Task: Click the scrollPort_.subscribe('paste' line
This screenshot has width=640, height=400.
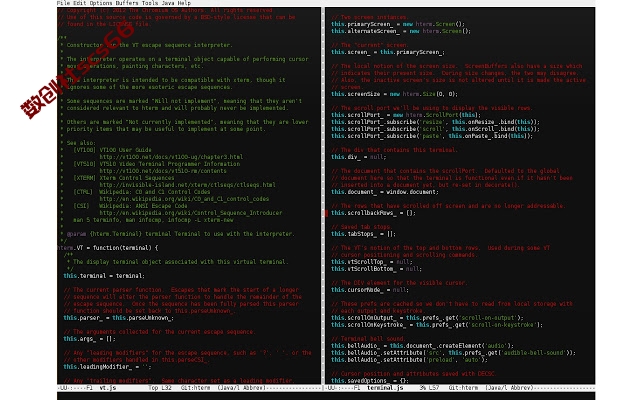Action: [432, 136]
